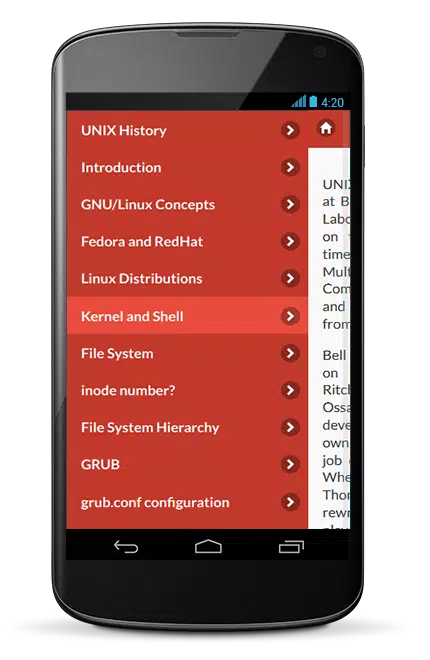This screenshot has height=660, width=430.
Task: Select grub.conf configuration topic
Action: [187, 502]
